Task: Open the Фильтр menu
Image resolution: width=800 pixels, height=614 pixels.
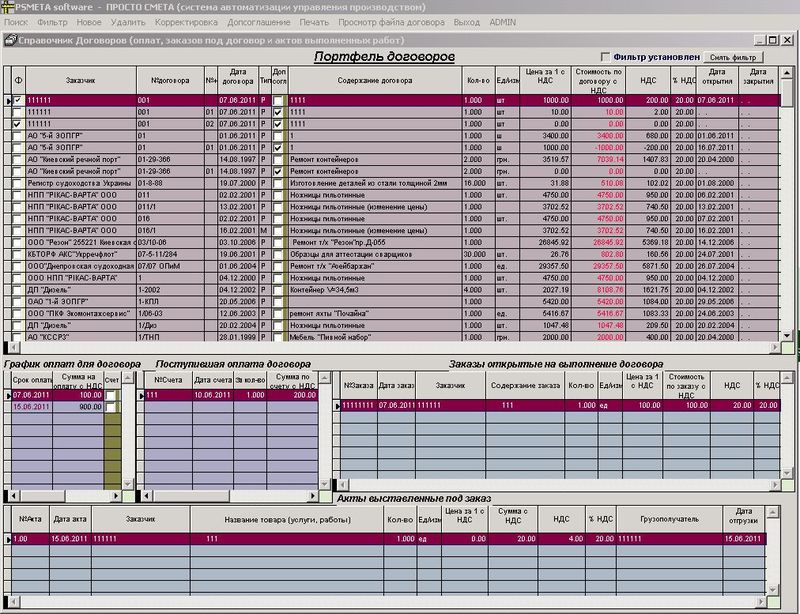Action: click(x=53, y=22)
